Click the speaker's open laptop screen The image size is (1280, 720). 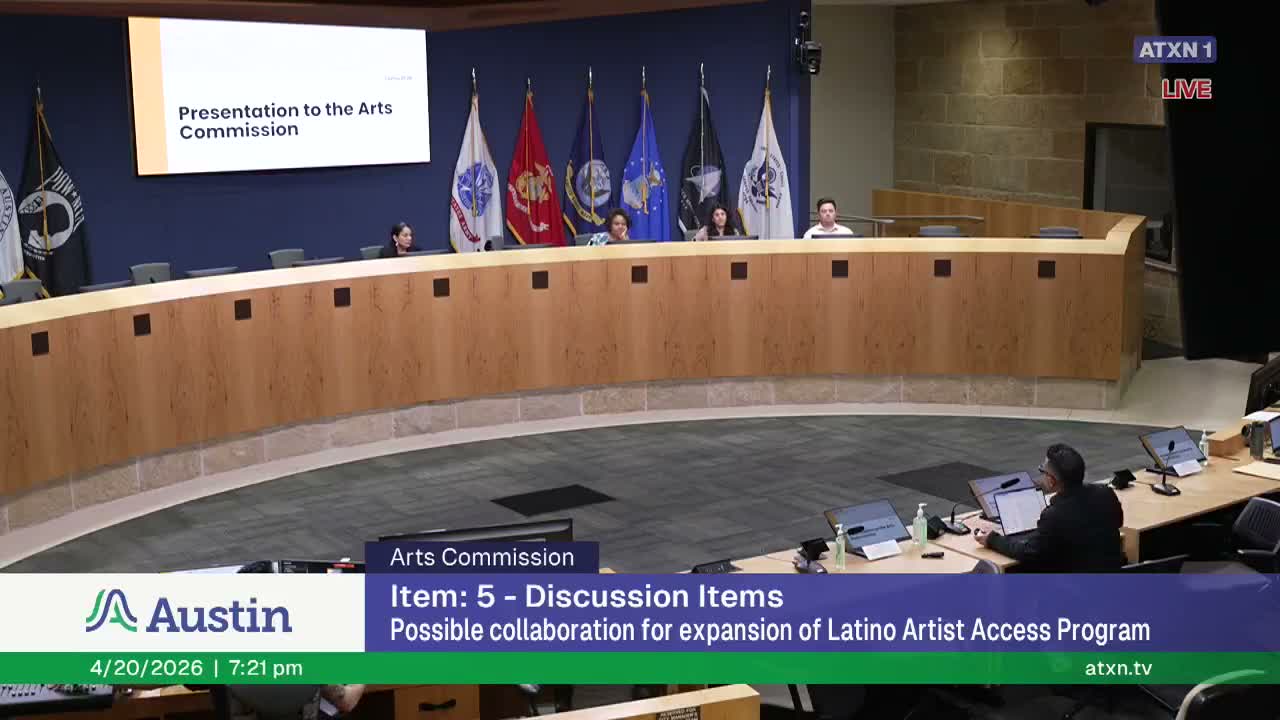coord(1020,510)
